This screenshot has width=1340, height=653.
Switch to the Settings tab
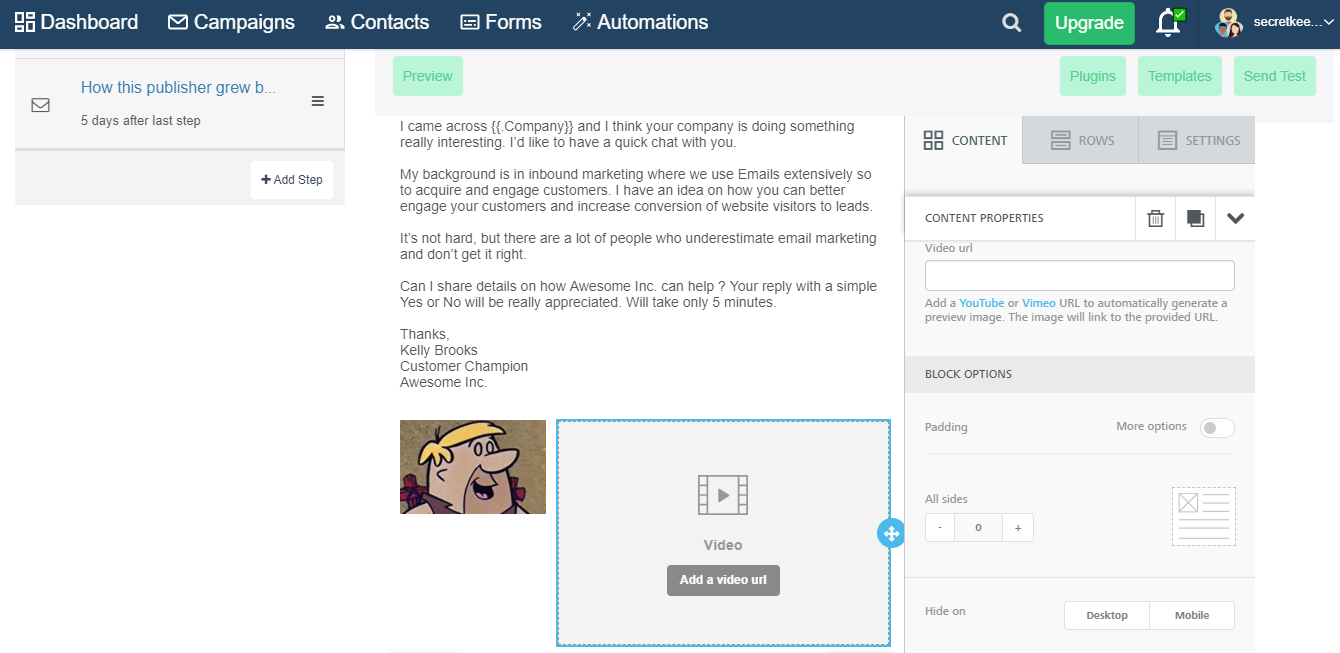coord(1197,140)
